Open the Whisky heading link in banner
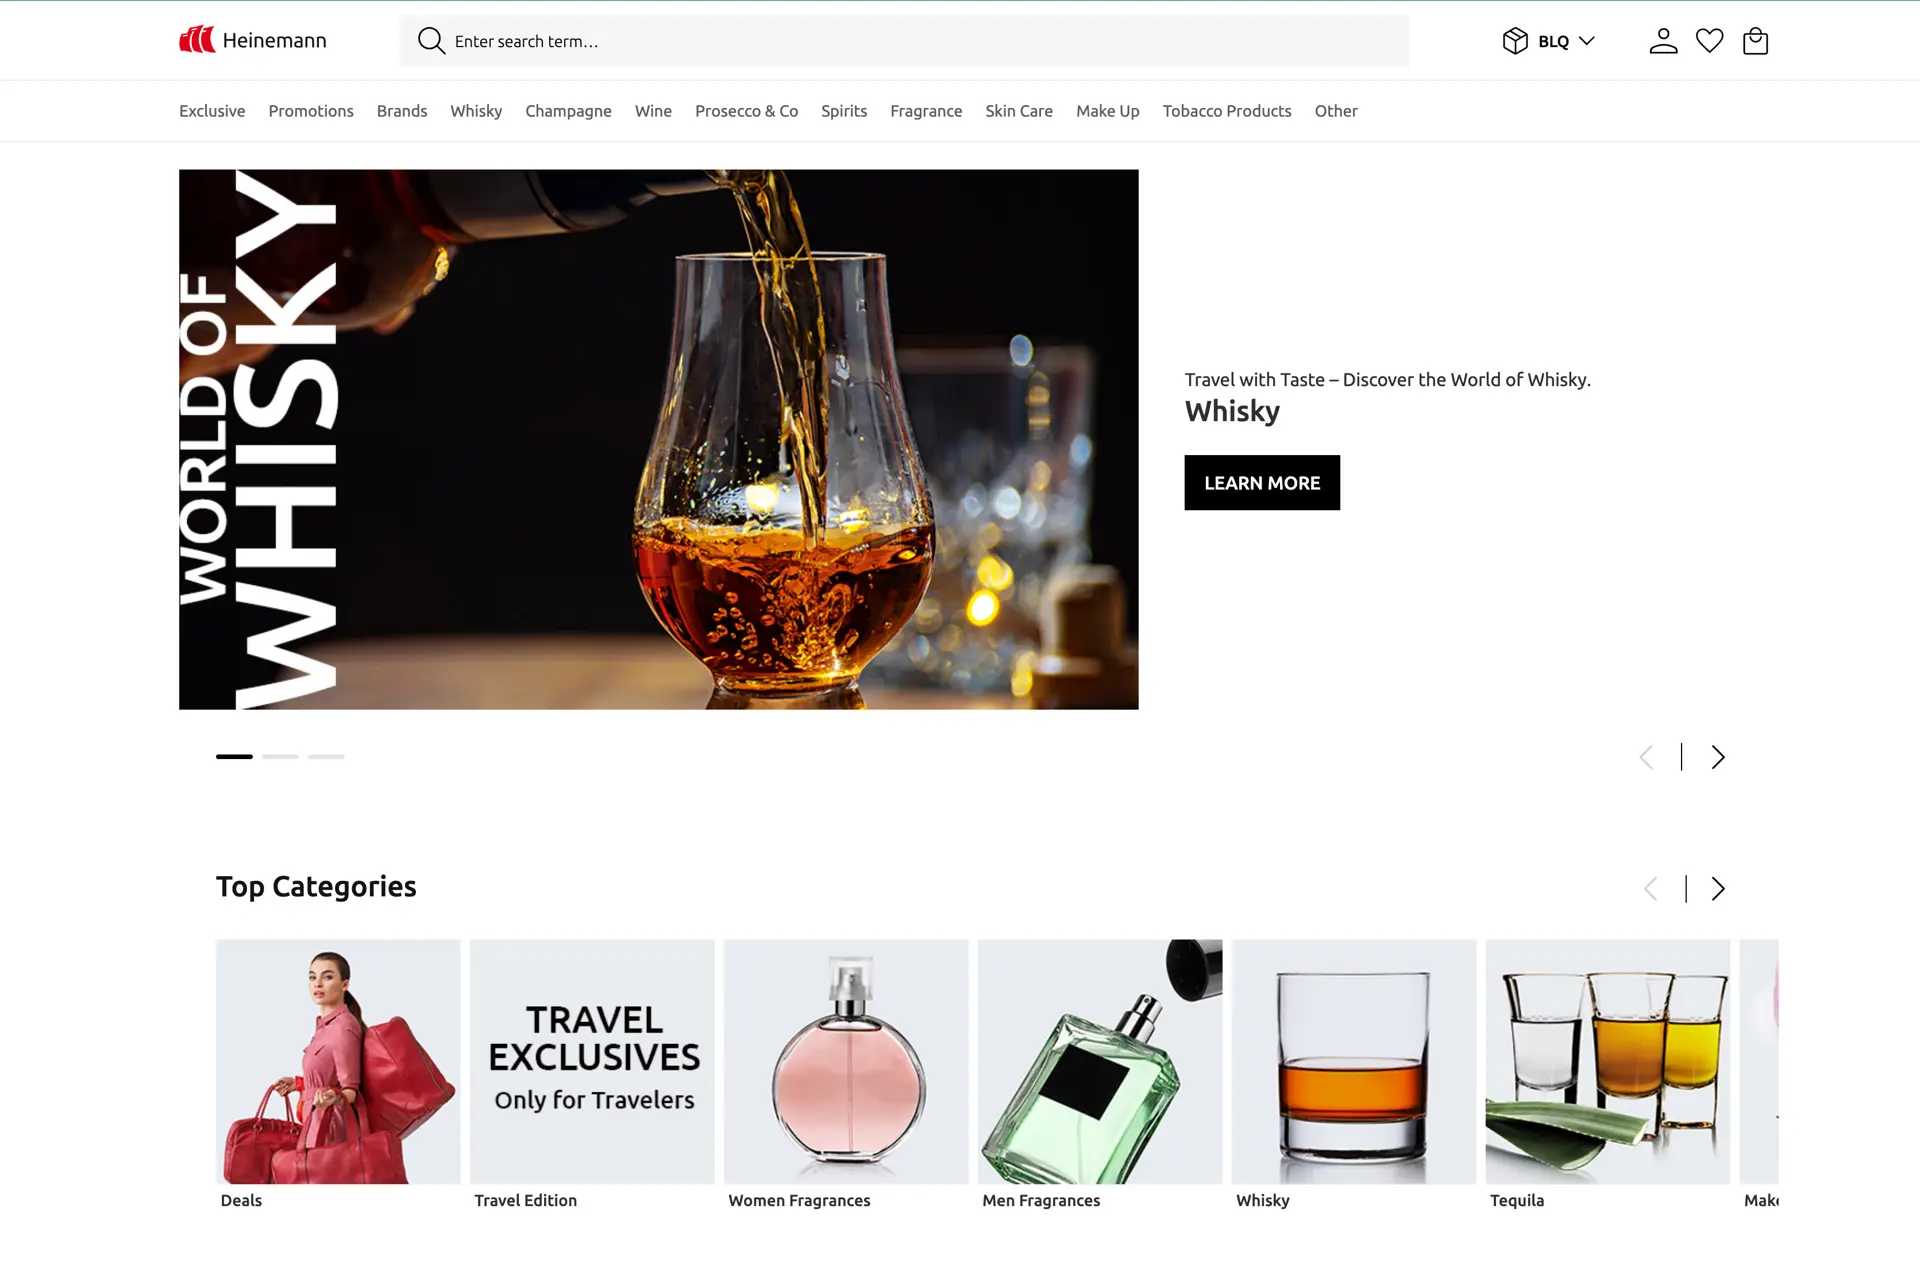This screenshot has width=1920, height=1263. point(1232,411)
